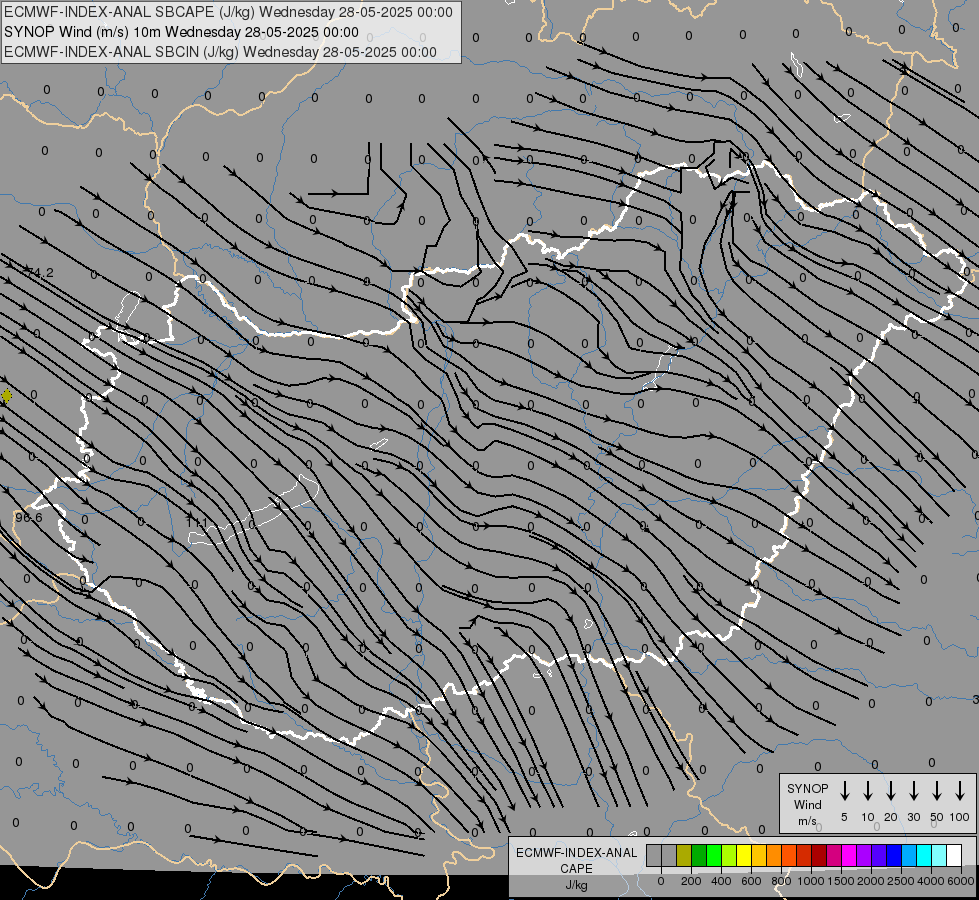Pick the amber swatch after 600
Image resolution: width=979 pixels, height=900 pixels.
pos(759,855)
